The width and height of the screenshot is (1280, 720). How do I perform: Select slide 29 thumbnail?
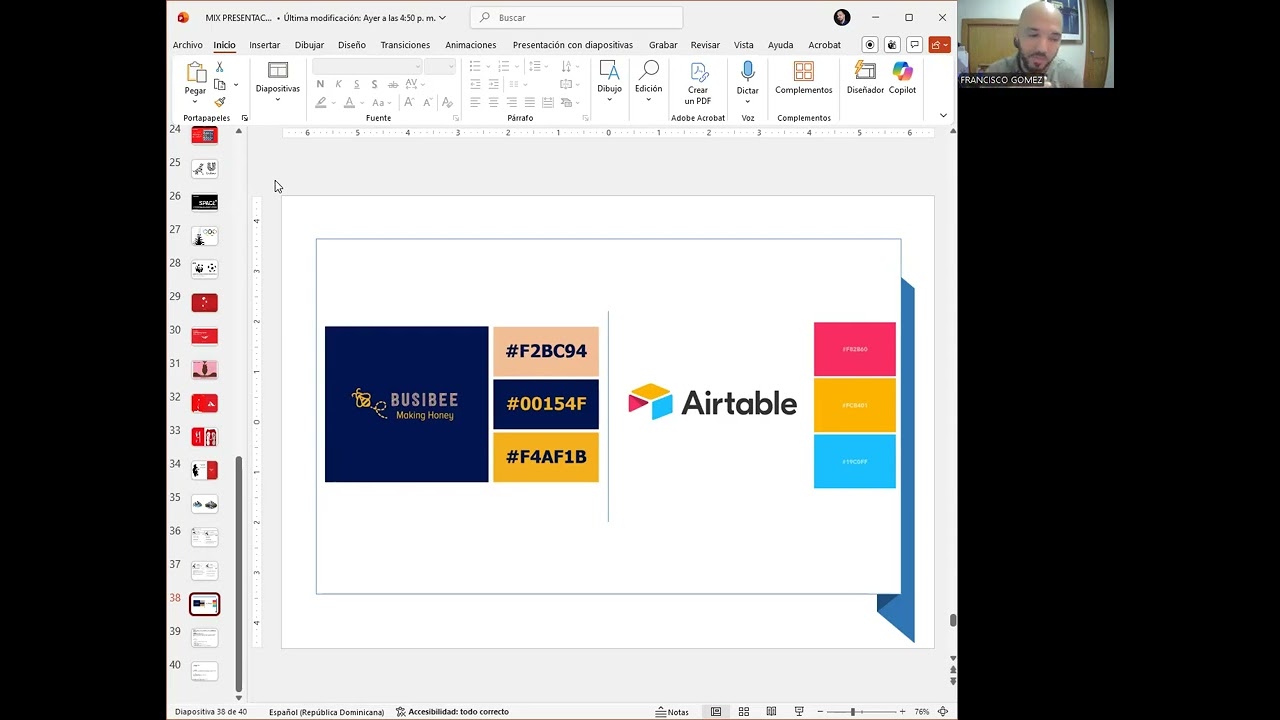tap(204, 303)
